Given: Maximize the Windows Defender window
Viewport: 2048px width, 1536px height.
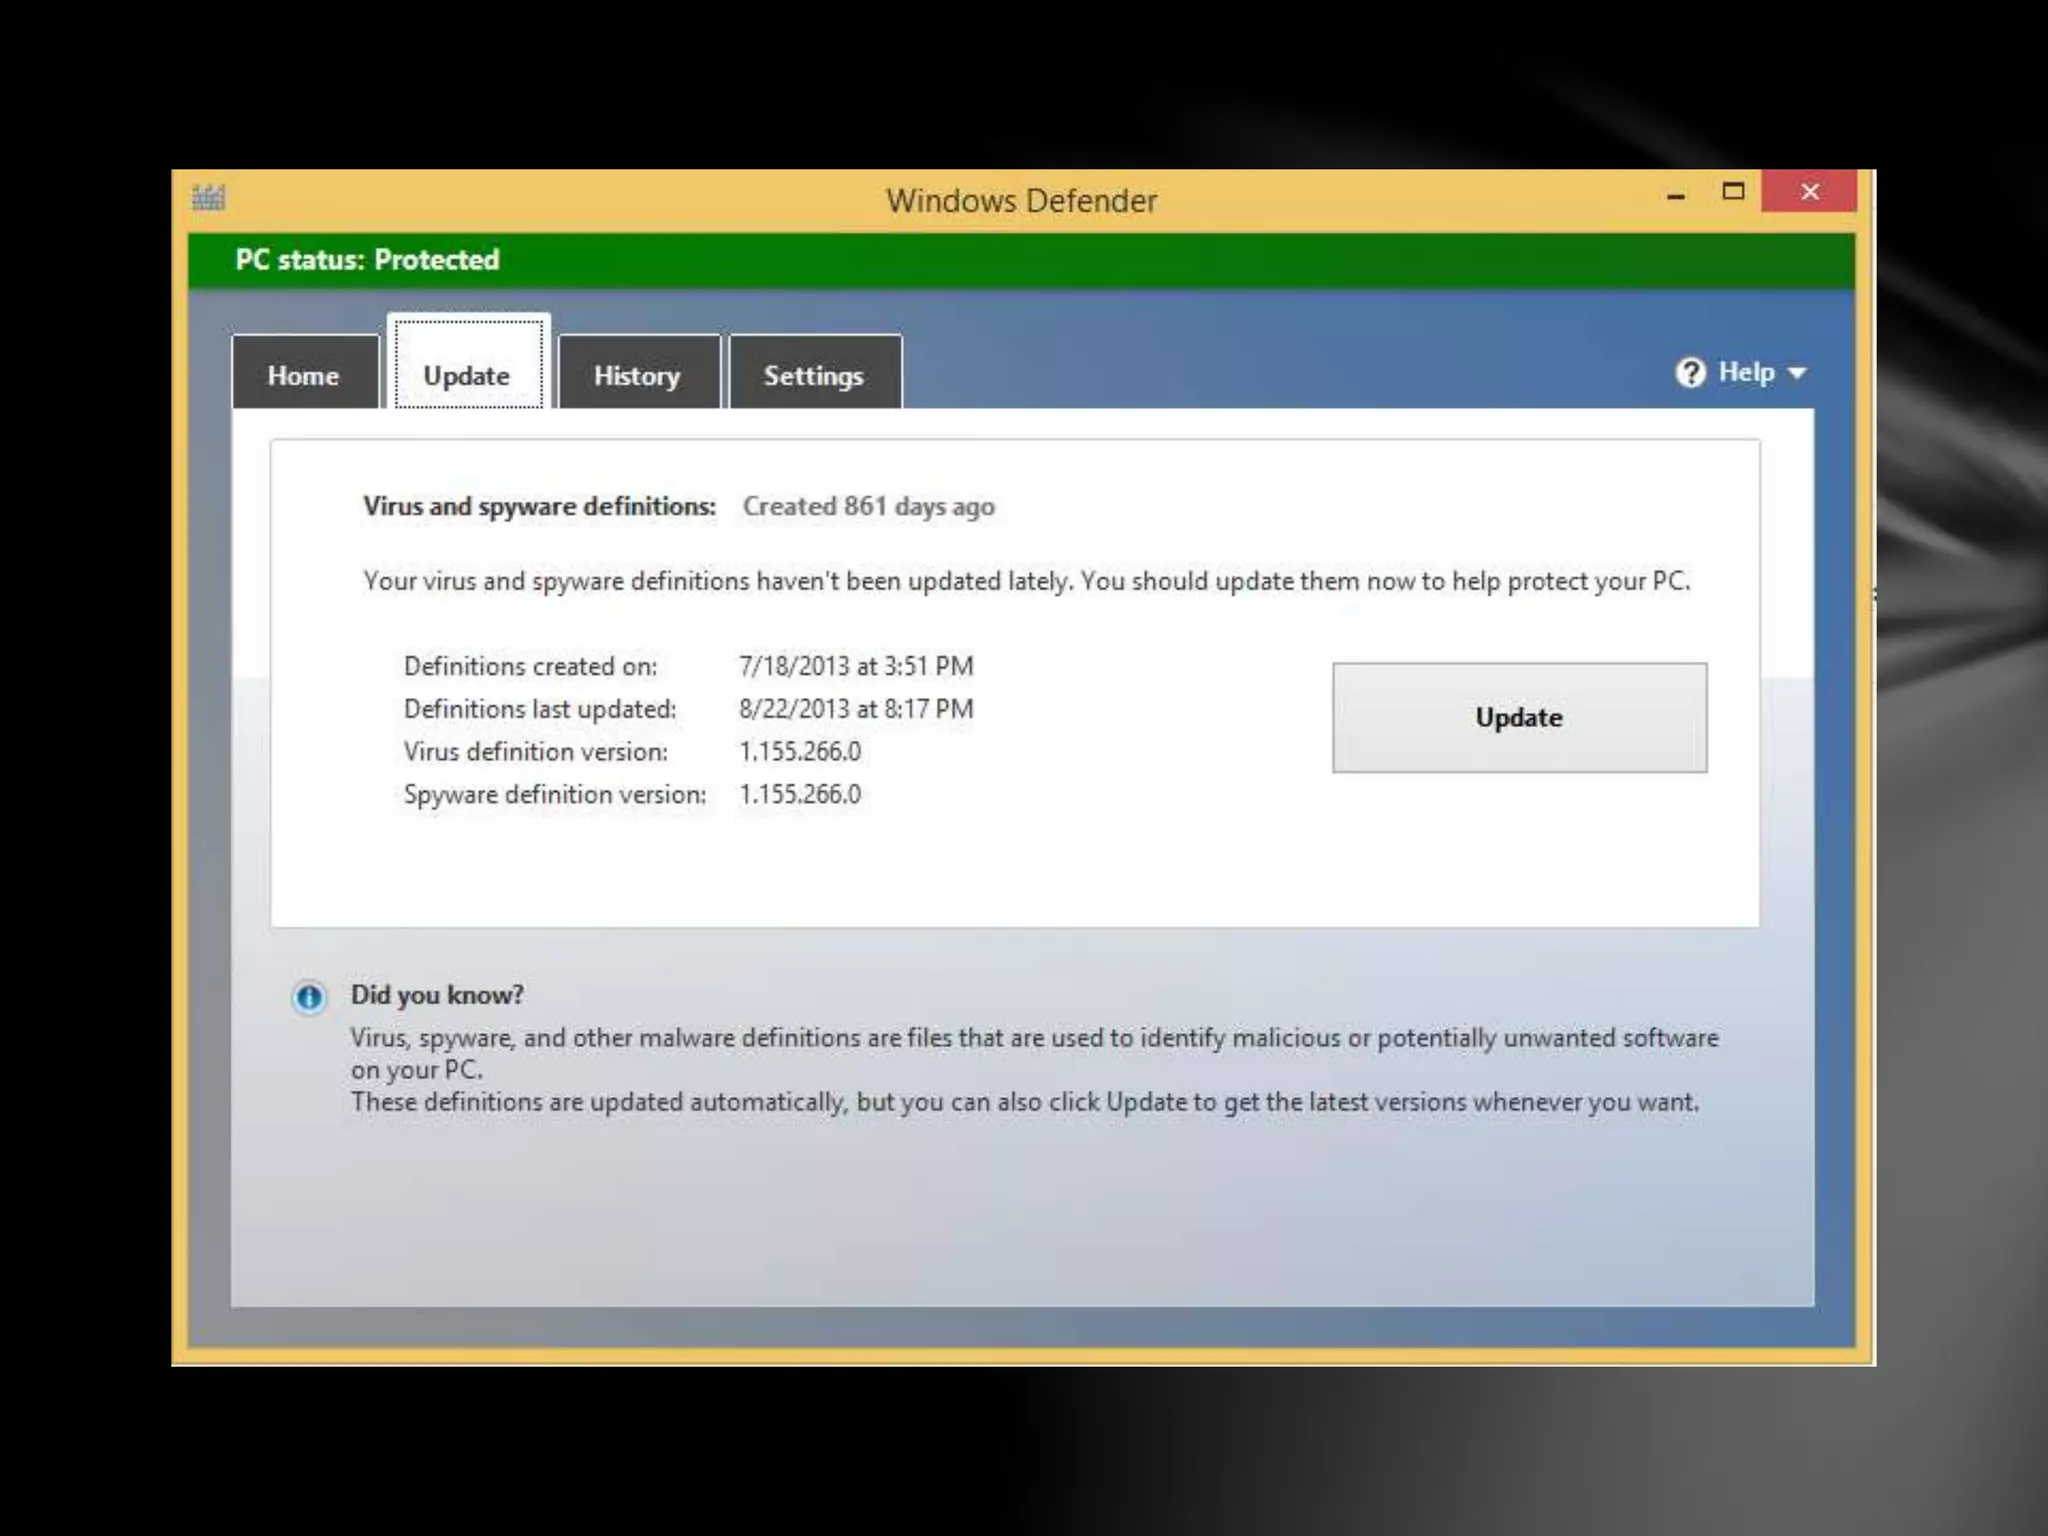Looking at the screenshot, I should coord(1733,191).
